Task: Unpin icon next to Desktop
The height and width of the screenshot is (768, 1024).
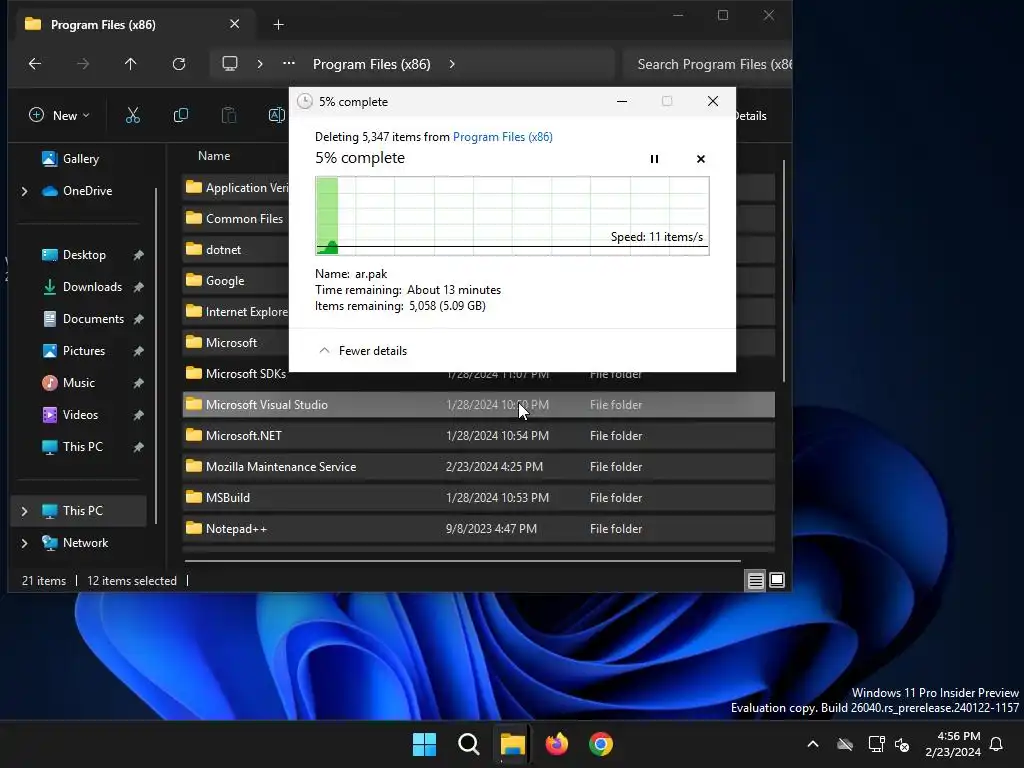Action: point(138,255)
